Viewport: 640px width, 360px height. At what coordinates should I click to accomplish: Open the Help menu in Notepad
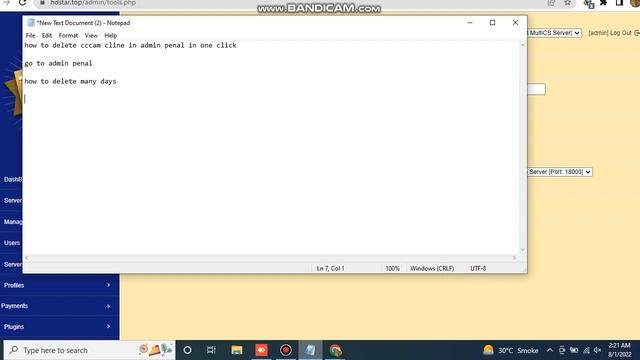pyautogui.click(x=111, y=36)
